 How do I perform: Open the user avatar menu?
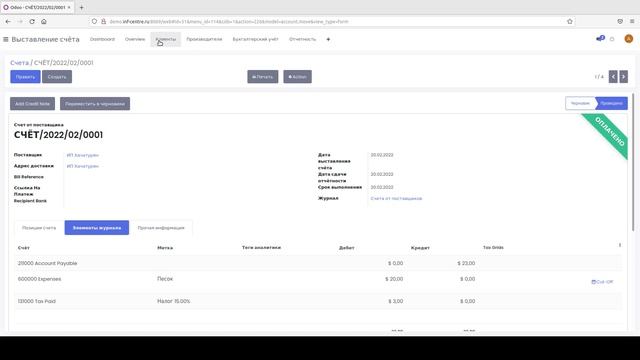pos(629,39)
